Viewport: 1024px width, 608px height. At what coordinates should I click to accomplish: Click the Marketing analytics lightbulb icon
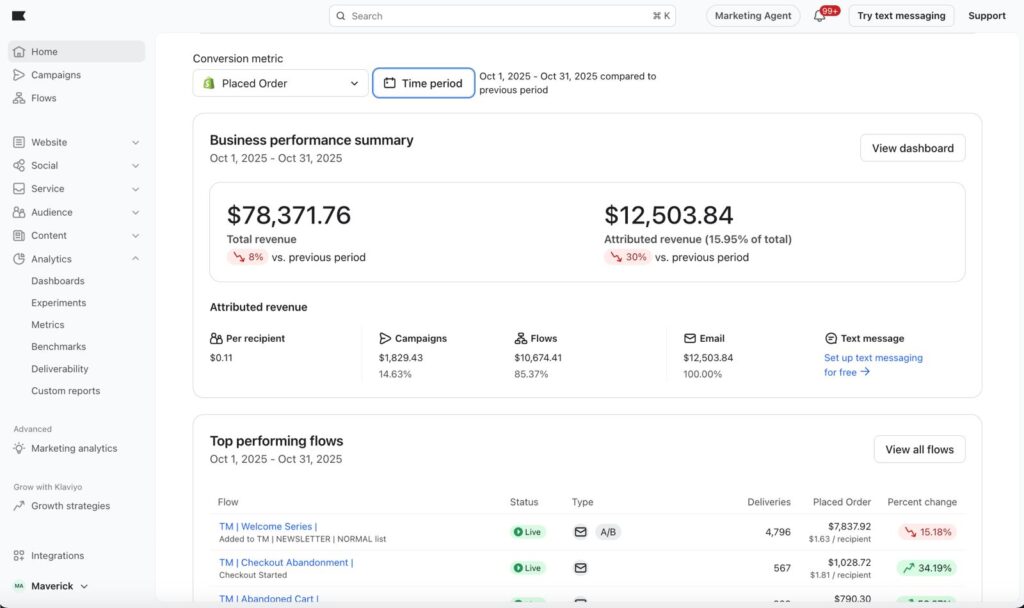(x=19, y=449)
